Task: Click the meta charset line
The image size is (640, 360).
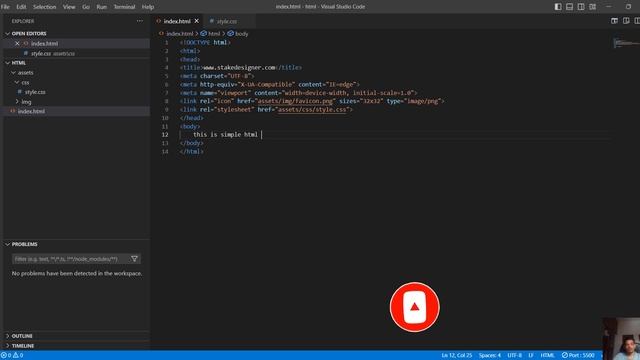Action: pos(217,76)
